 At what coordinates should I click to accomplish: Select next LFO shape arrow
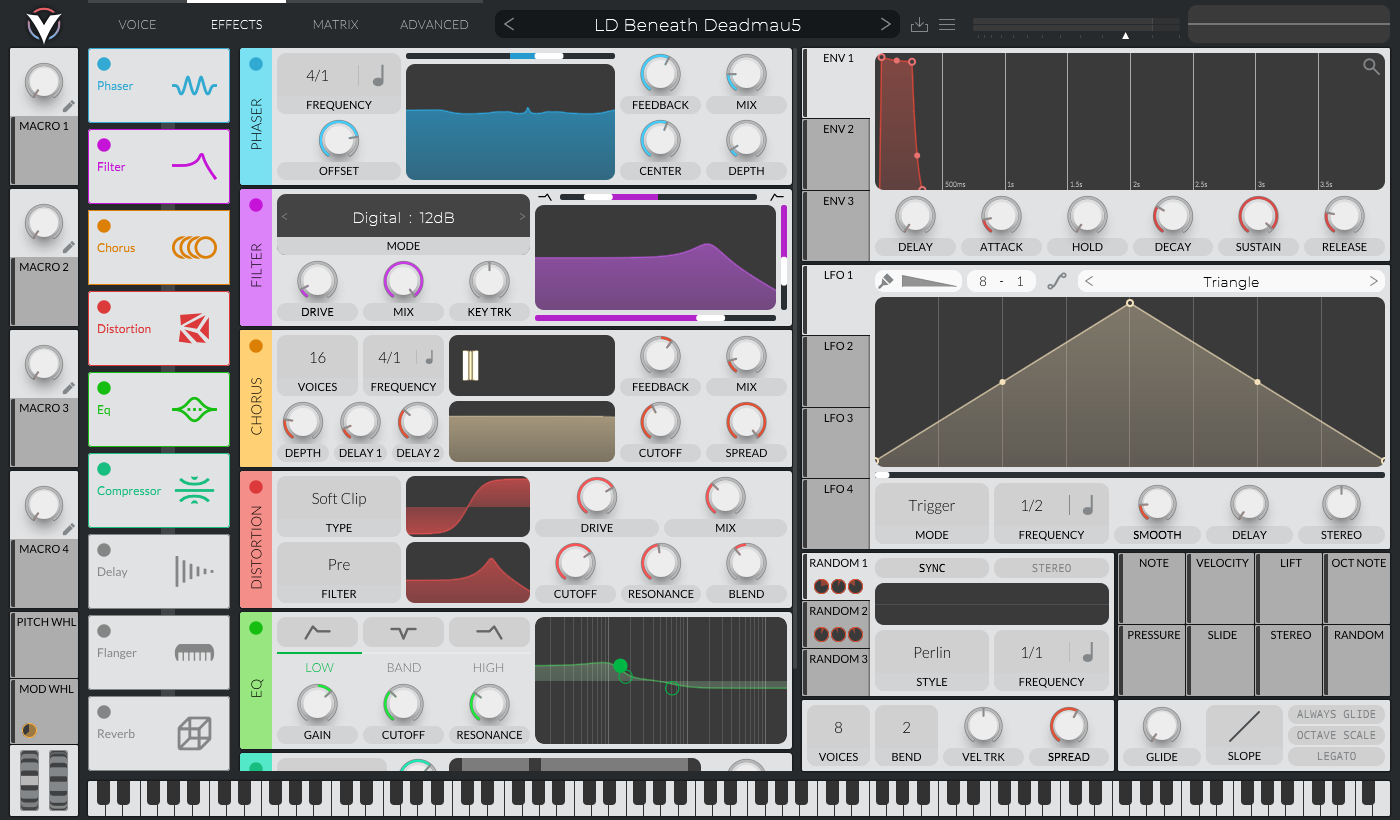tap(1373, 282)
